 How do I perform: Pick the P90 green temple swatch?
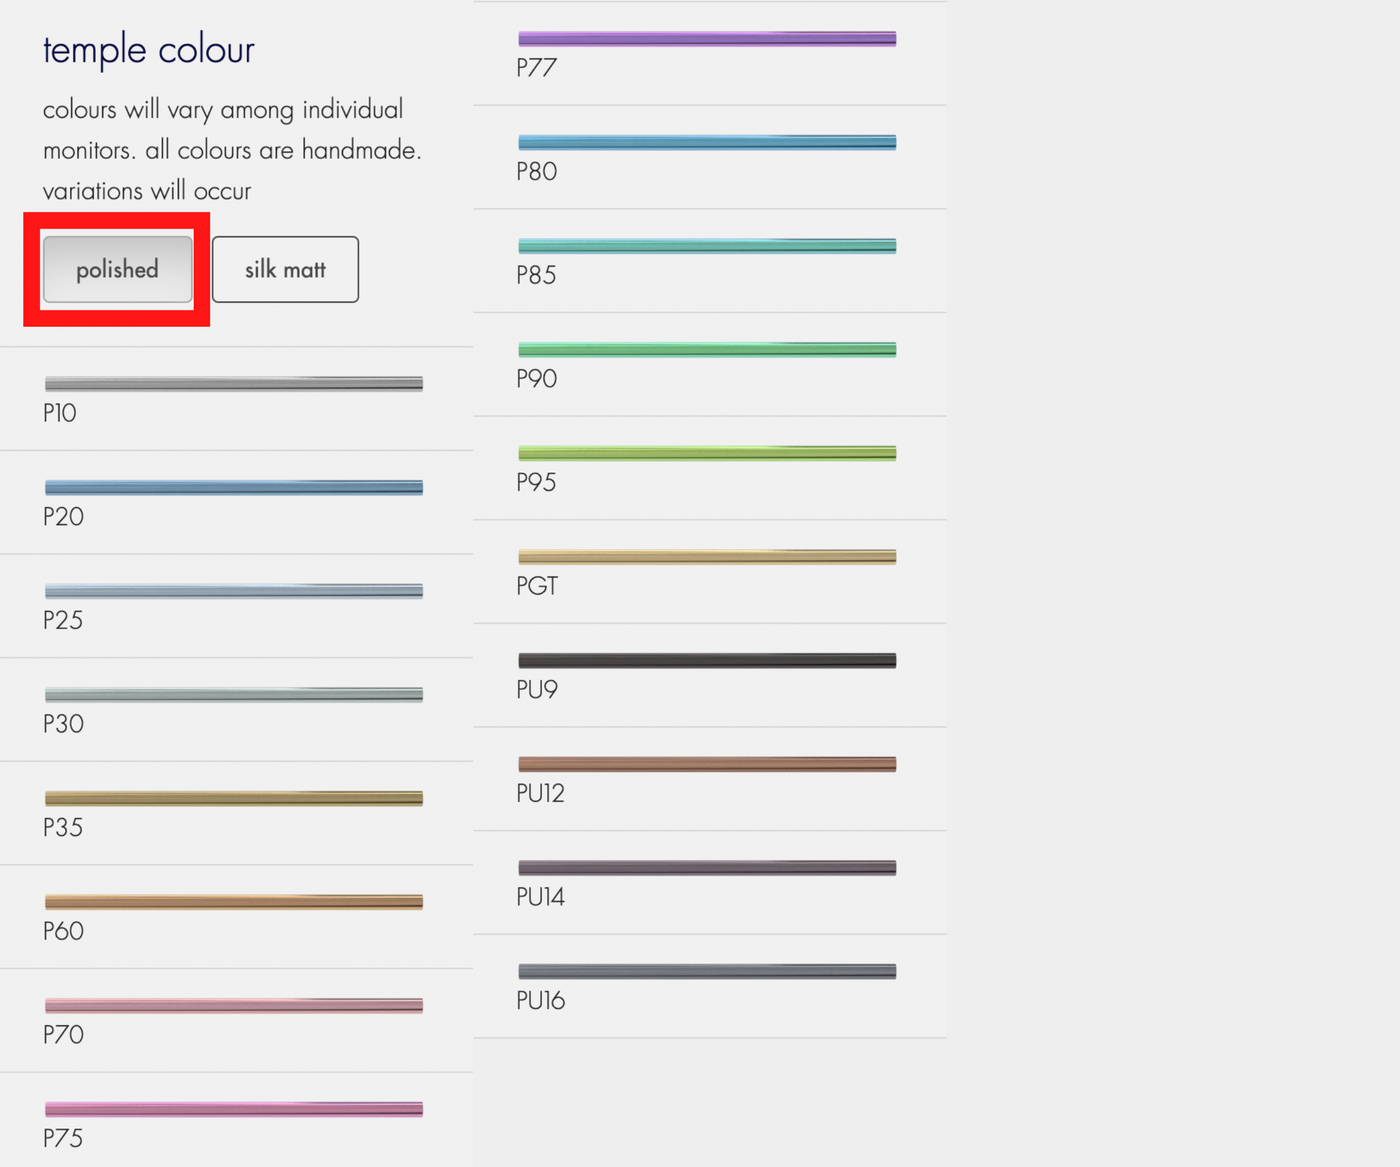pyautogui.click(x=707, y=350)
